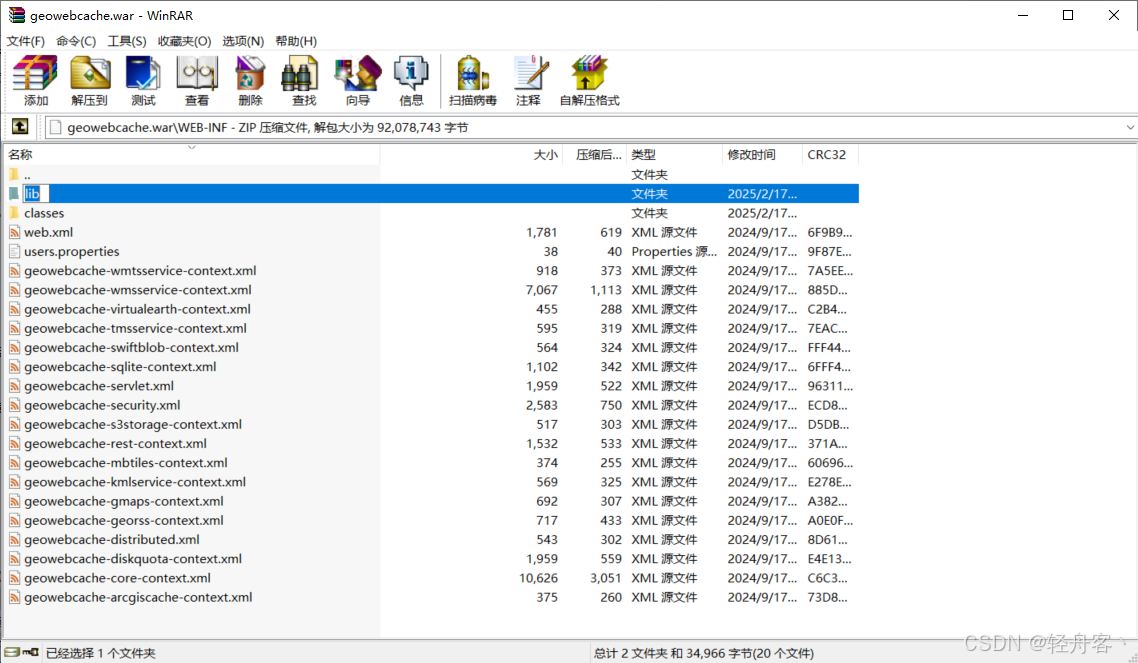Click the classes folder icon
Image resolution: width=1138 pixels, height=663 pixels.
tap(15, 213)
